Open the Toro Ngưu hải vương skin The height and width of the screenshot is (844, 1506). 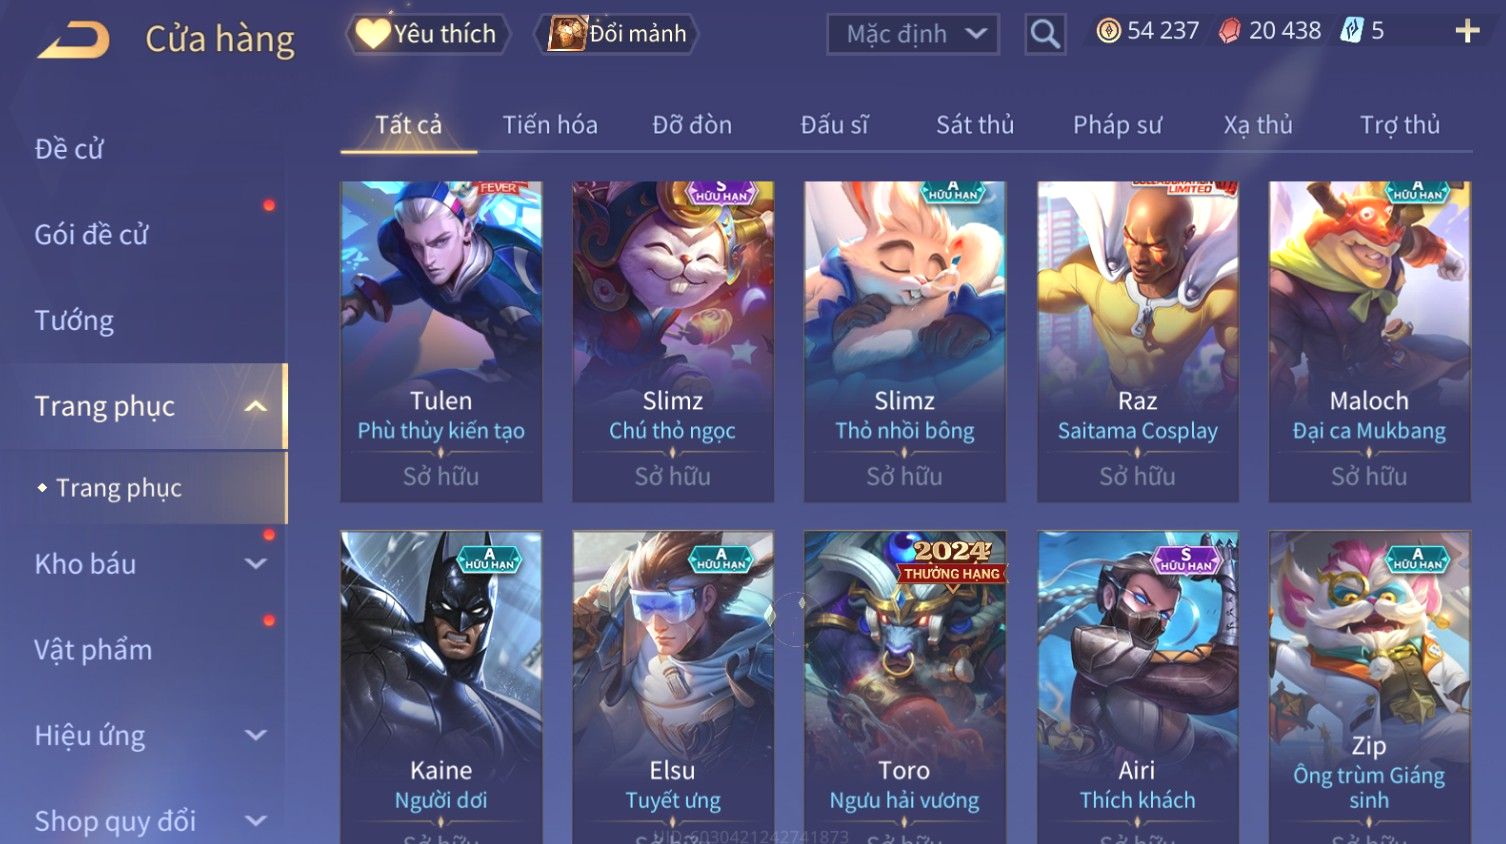[x=905, y=687]
